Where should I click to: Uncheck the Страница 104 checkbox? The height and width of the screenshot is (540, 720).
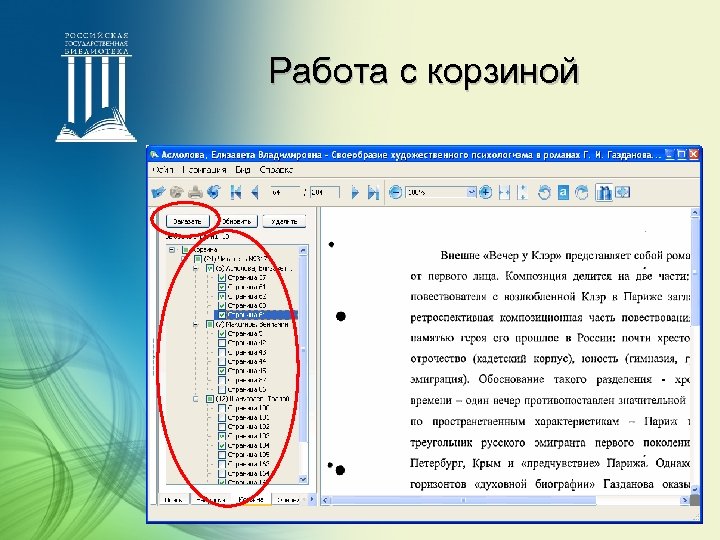pos(222,445)
